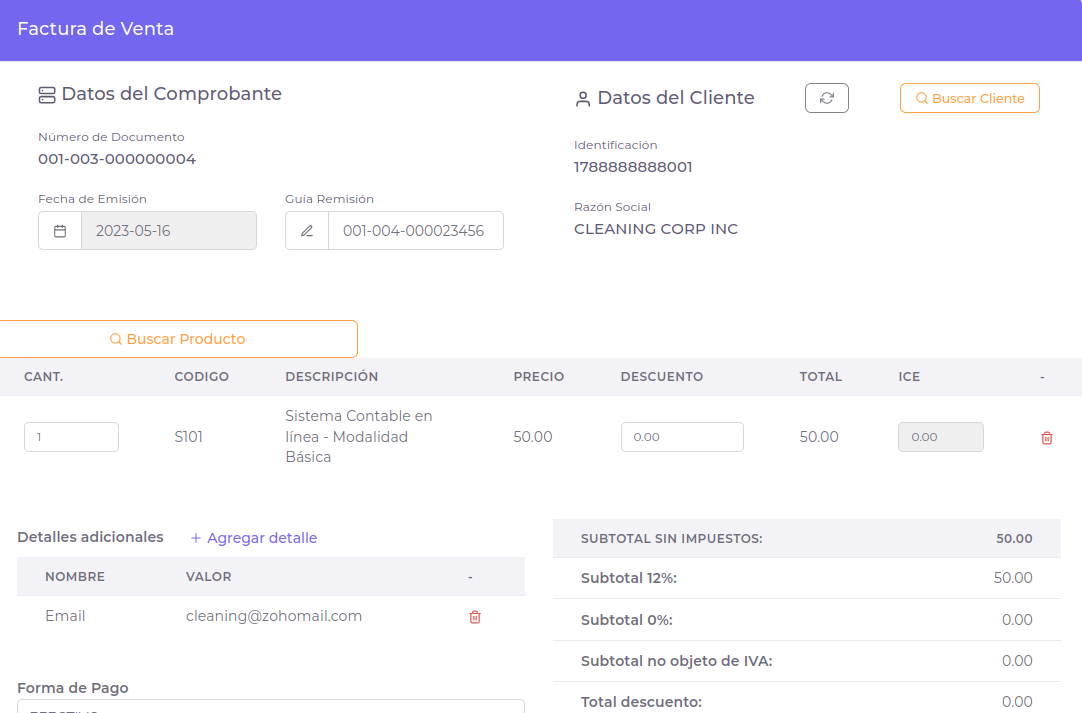This screenshot has height=713, width=1082.
Task: Click the person icon beside Datos del Cliente
Action: (x=582, y=99)
